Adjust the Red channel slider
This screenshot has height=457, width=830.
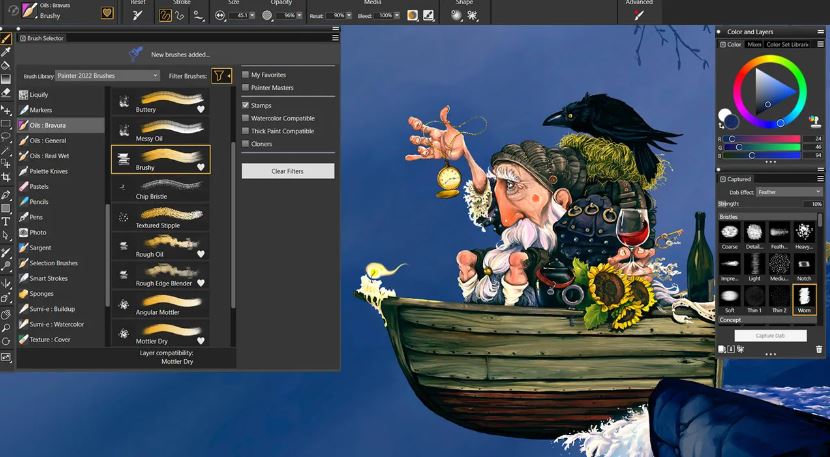click(762, 139)
